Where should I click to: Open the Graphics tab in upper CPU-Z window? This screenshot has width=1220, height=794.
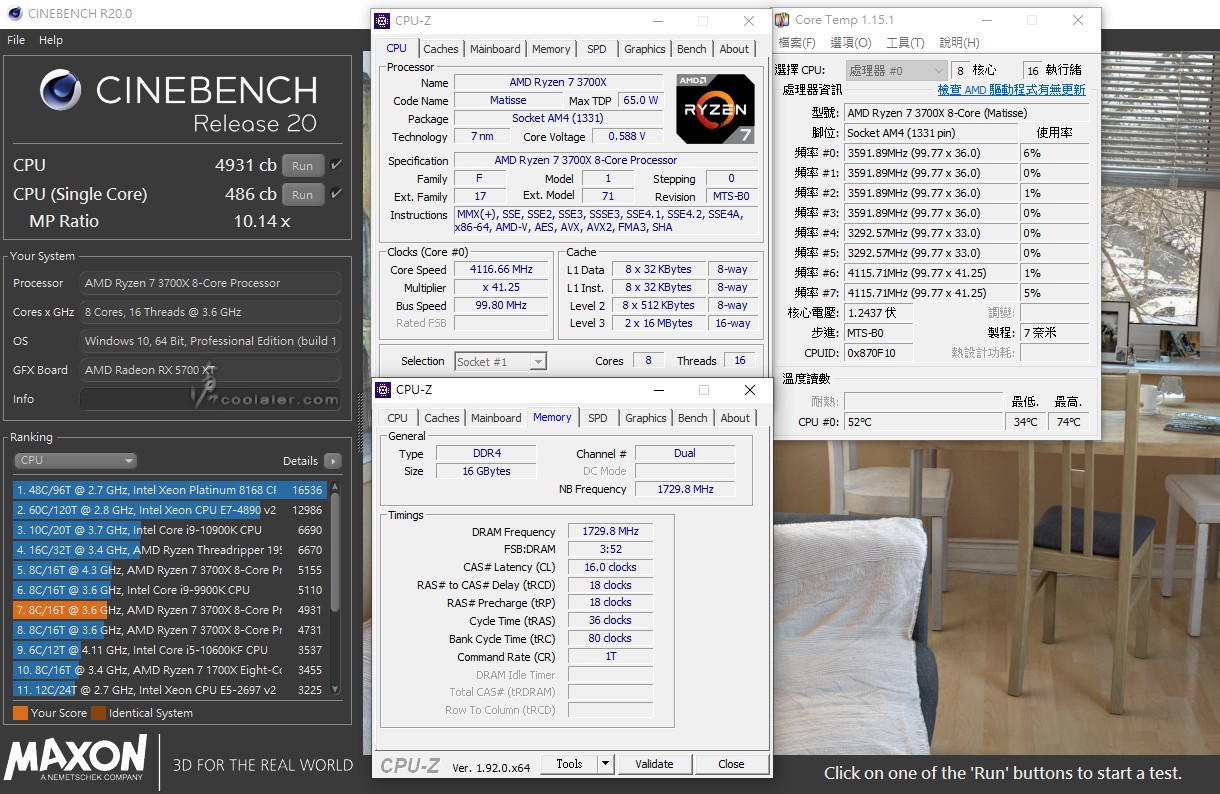pyautogui.click(x=645, y=49)
